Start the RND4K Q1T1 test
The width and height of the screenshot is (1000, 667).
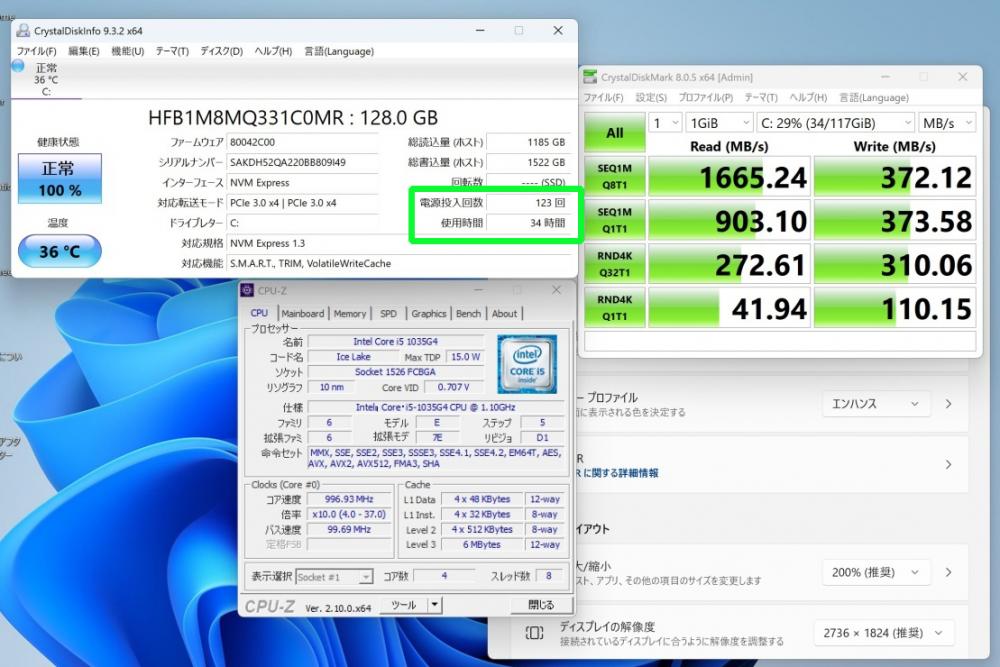pos(615,307)
